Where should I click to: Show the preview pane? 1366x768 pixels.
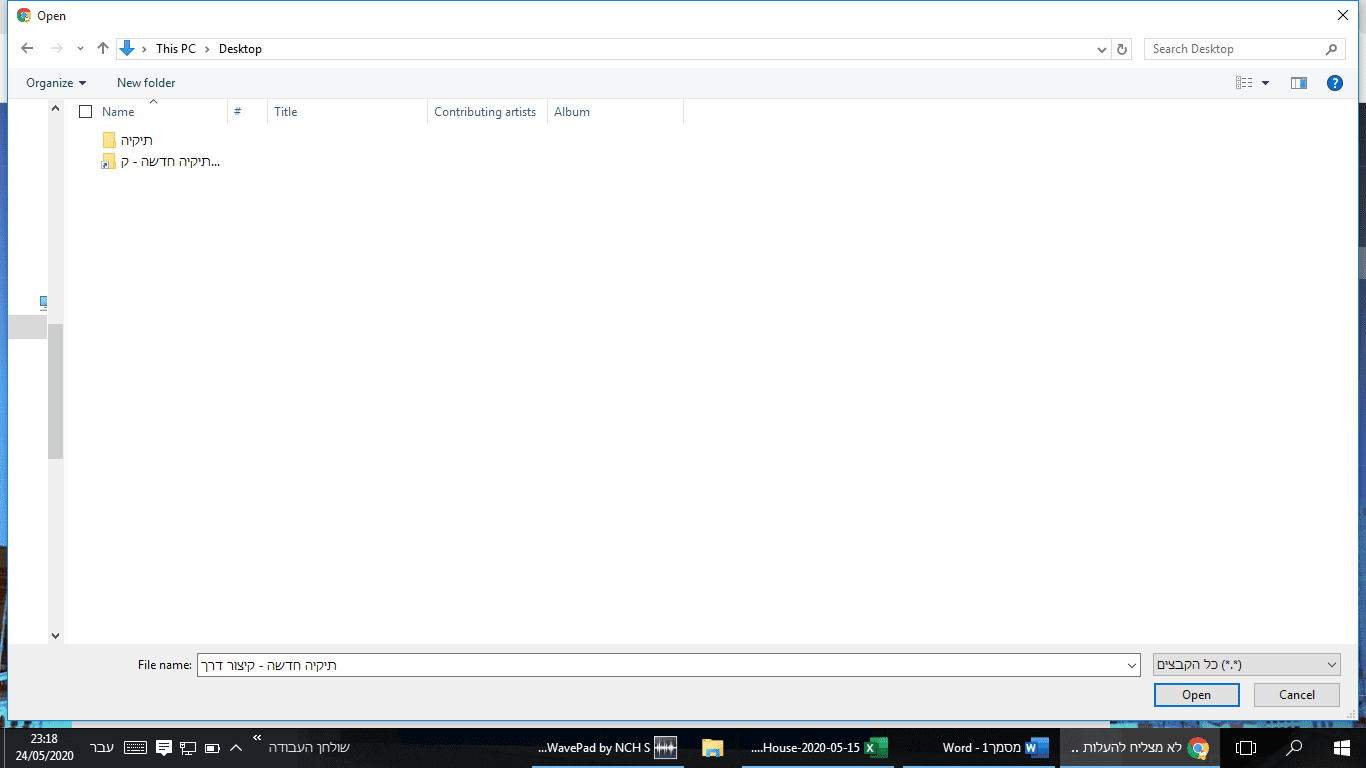(x=1299, y=83)
